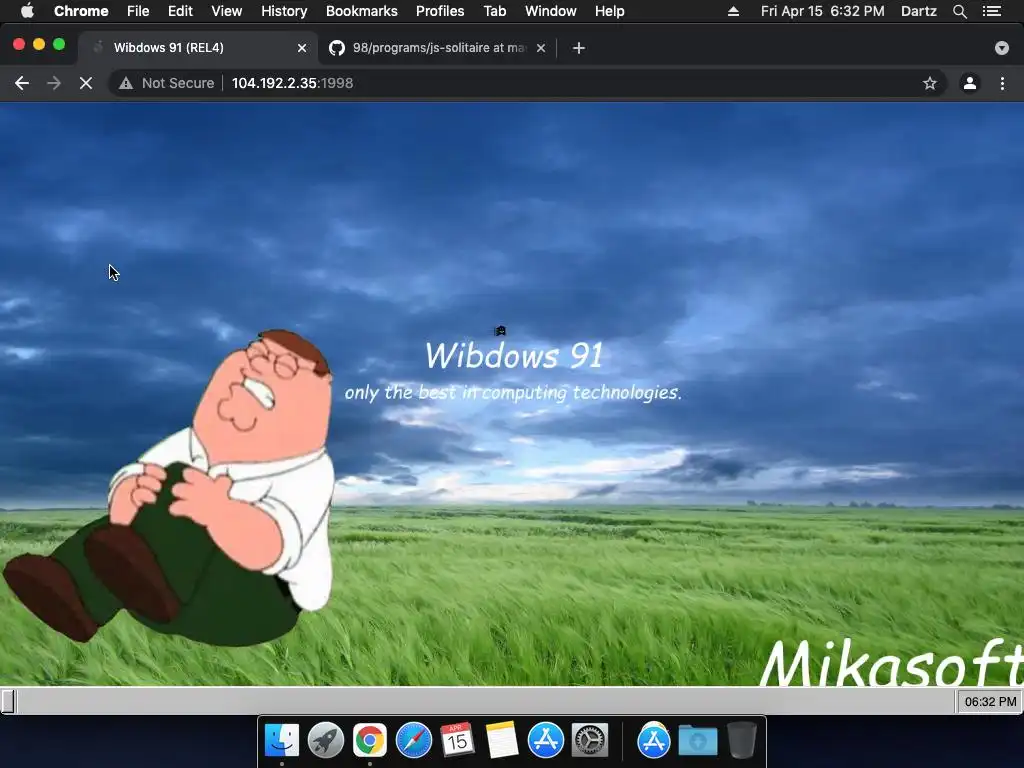
Task: Go back with the back arrow
Action: click(22, 83)
